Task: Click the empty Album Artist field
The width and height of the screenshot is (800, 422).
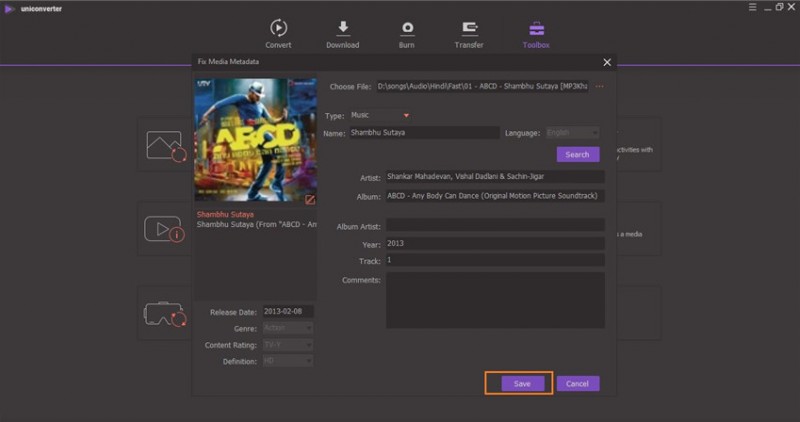Action: click(495, 226)
